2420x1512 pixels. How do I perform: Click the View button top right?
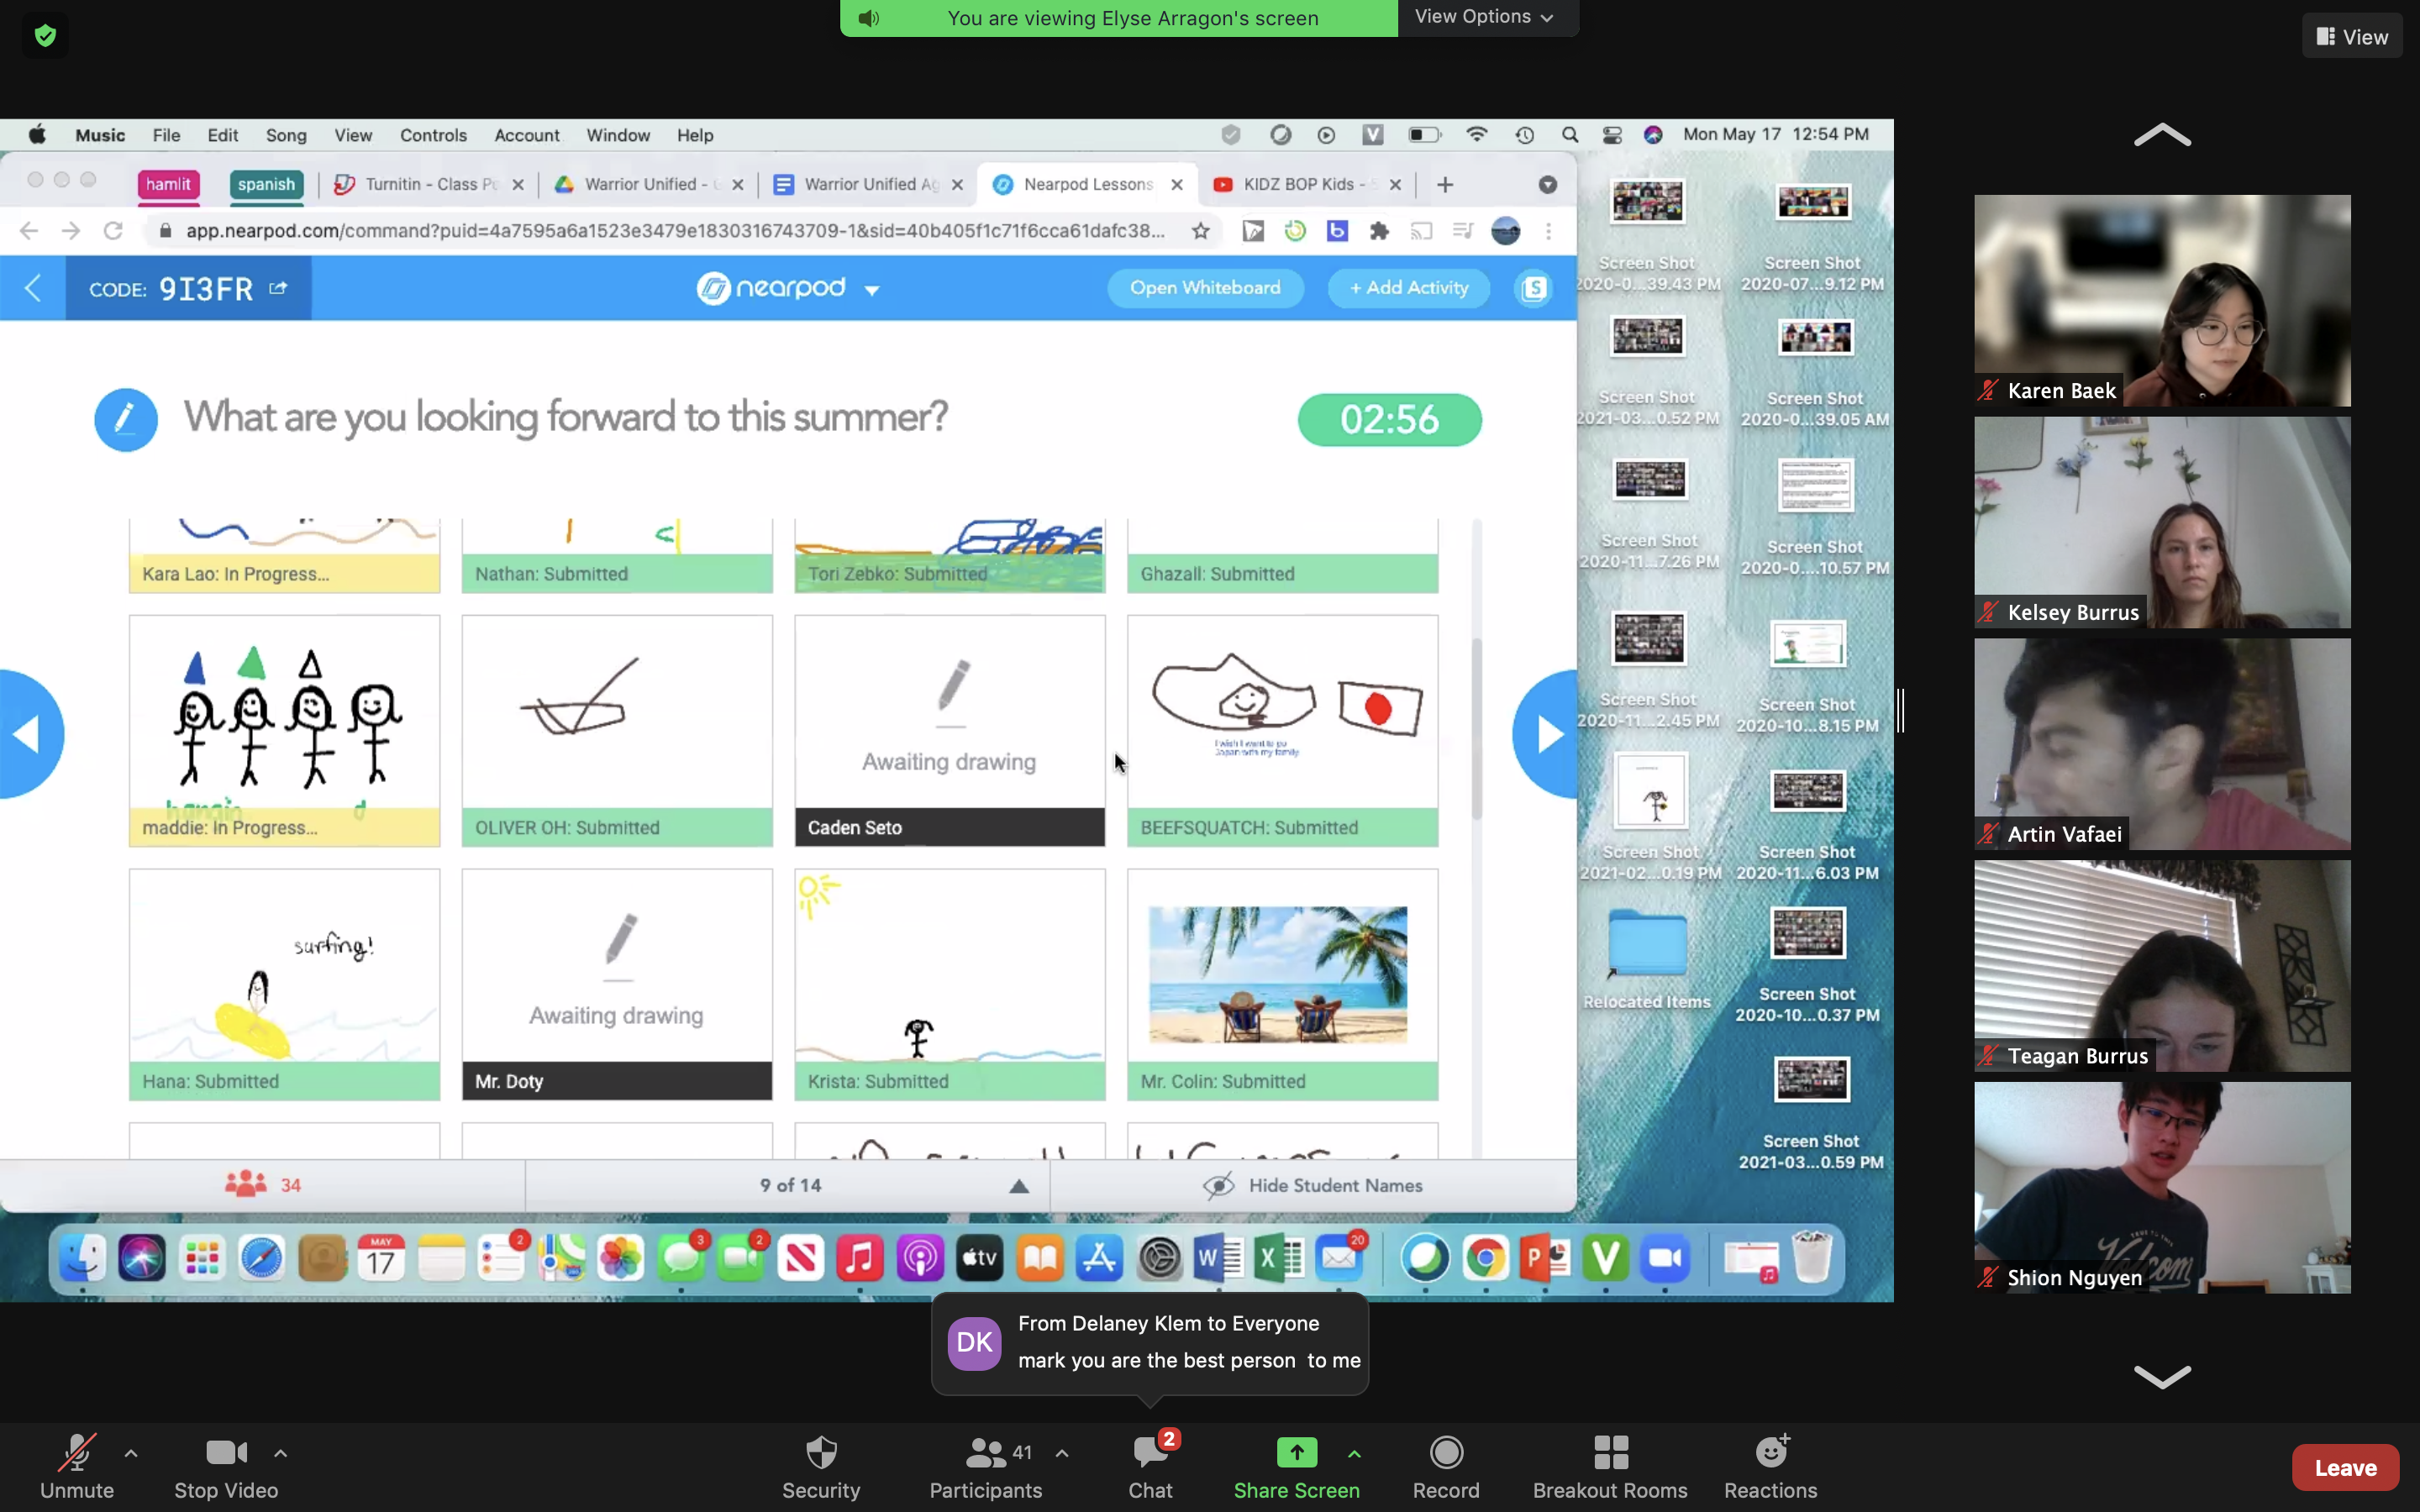2352,37
